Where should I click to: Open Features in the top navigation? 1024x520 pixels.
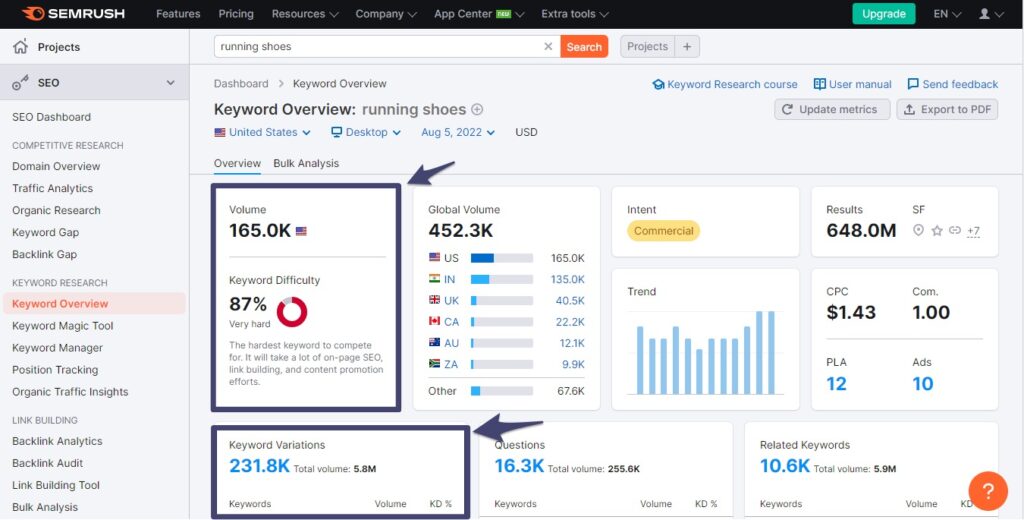tap(178, 14)
